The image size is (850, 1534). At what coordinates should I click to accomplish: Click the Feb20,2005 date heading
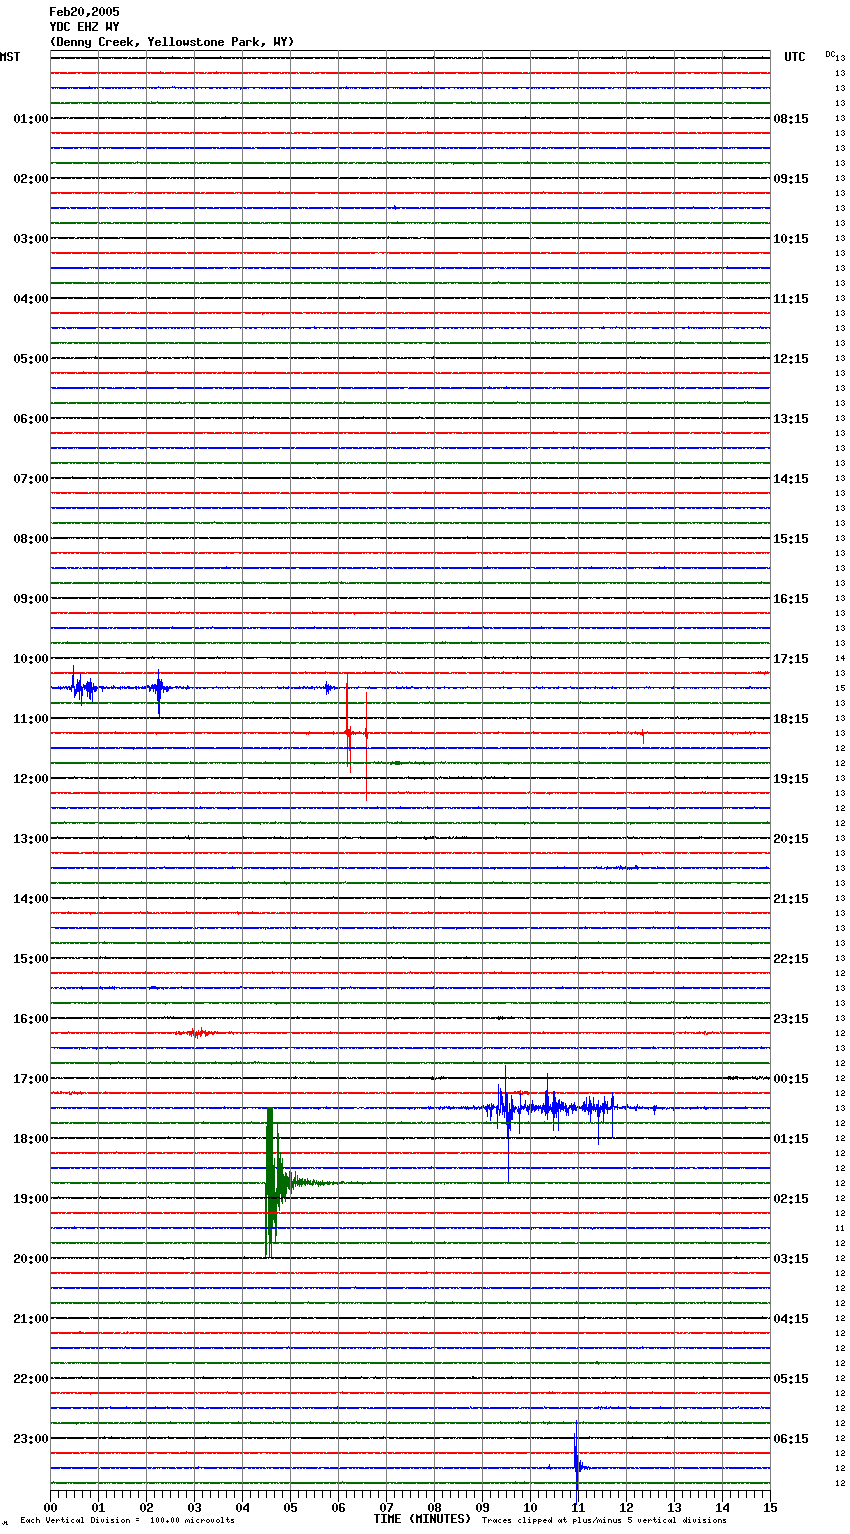[84, 12]
